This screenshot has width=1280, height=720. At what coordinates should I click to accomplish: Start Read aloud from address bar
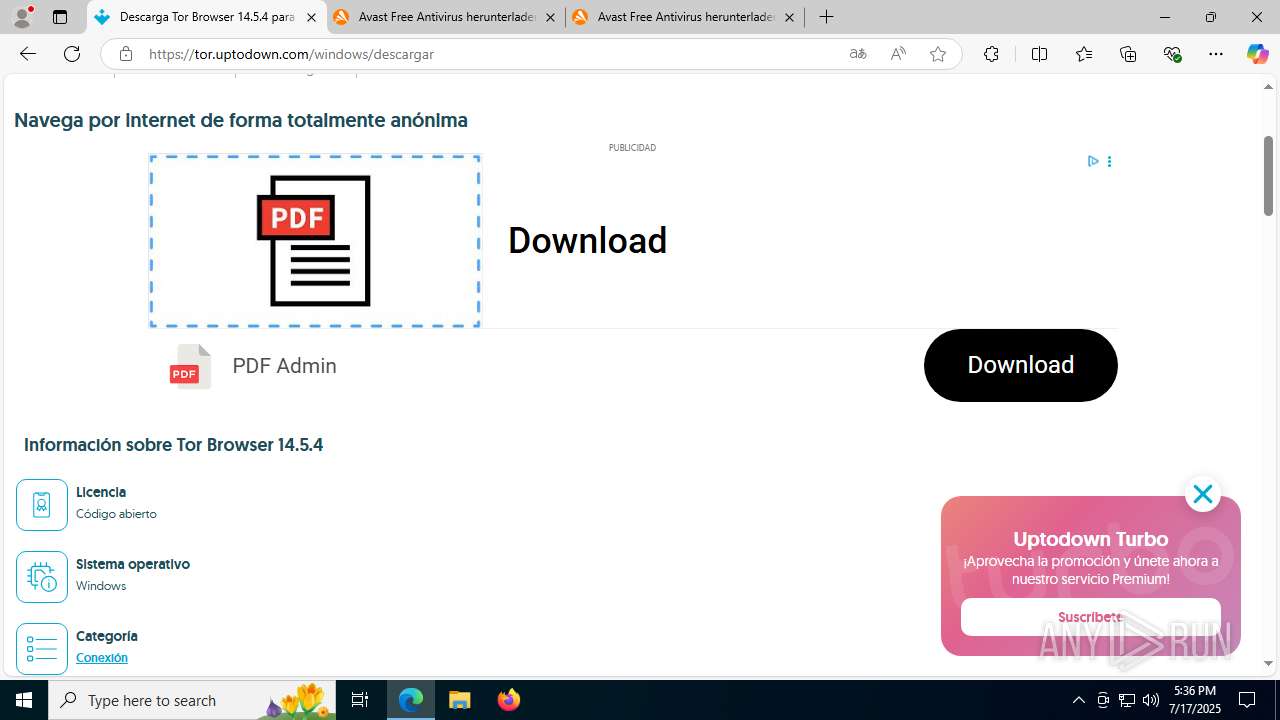tap(898, 54)
